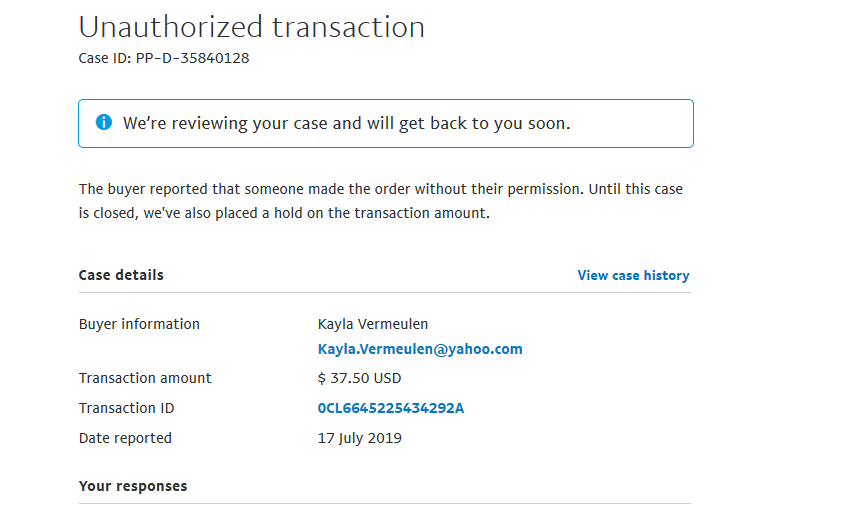Click the Transaction ID field label
Screen dimensions: 845x524
pos(126,408)
